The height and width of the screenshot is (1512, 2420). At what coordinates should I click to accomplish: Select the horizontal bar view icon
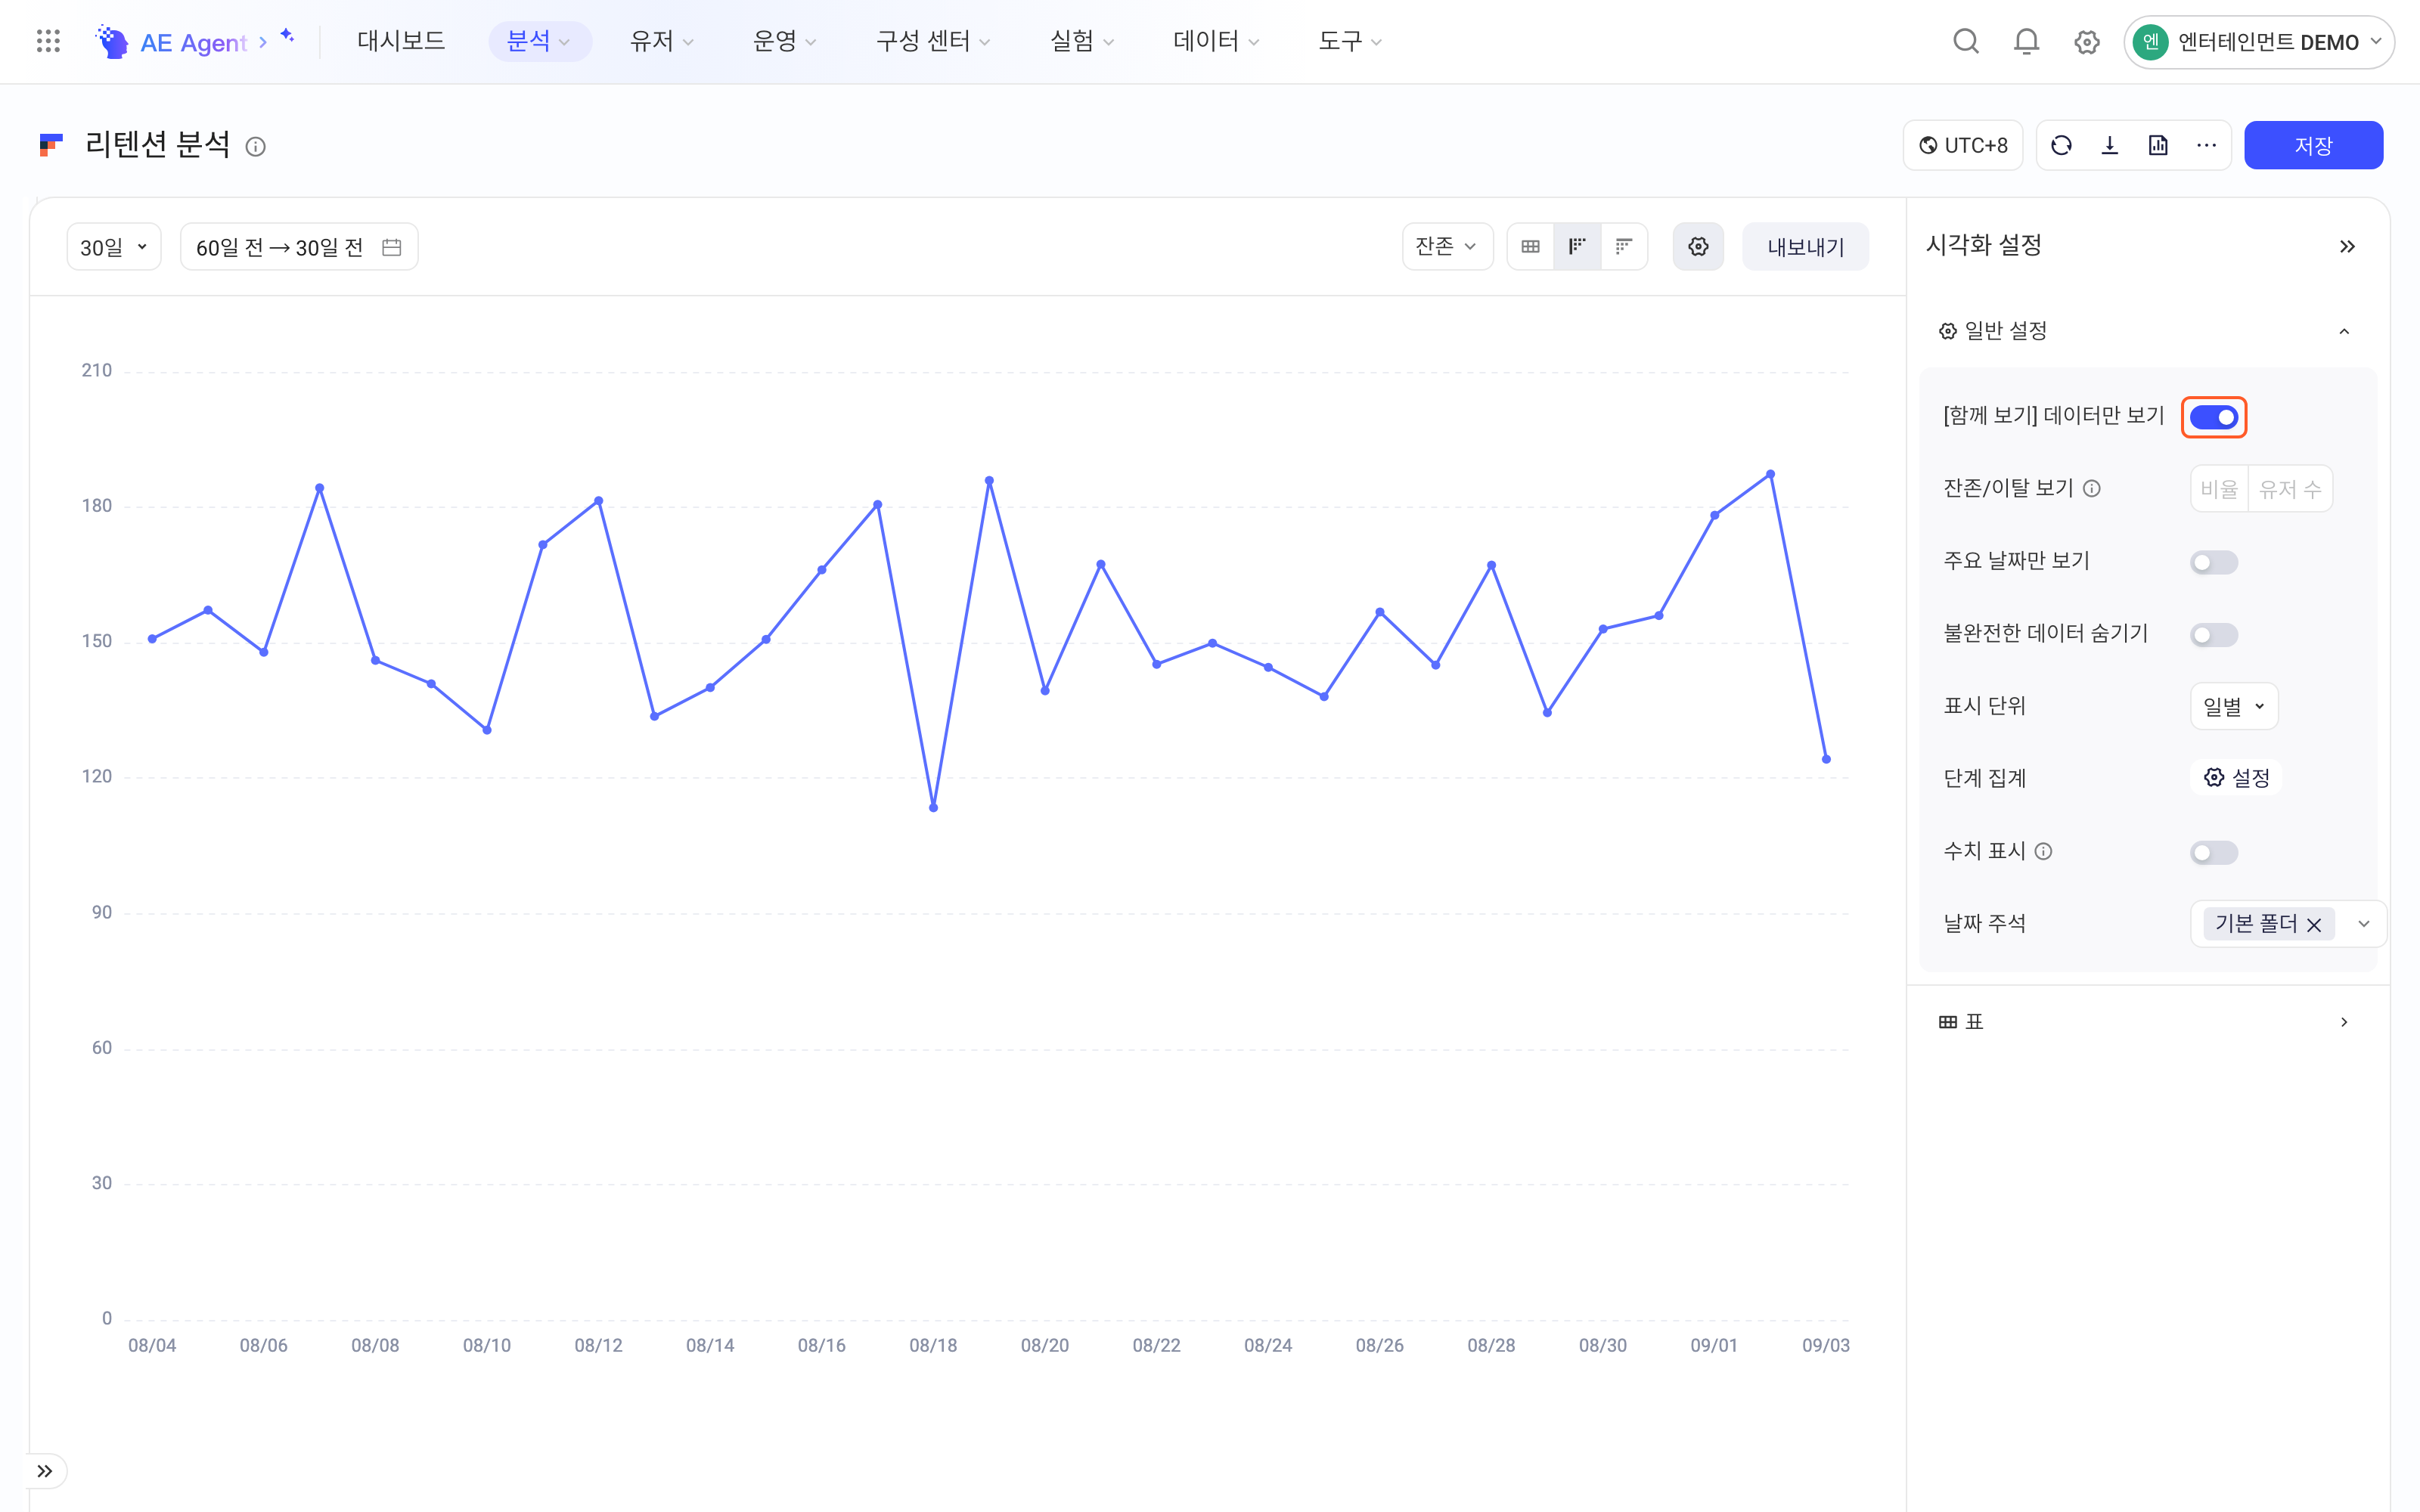[x=1624, y=246]
